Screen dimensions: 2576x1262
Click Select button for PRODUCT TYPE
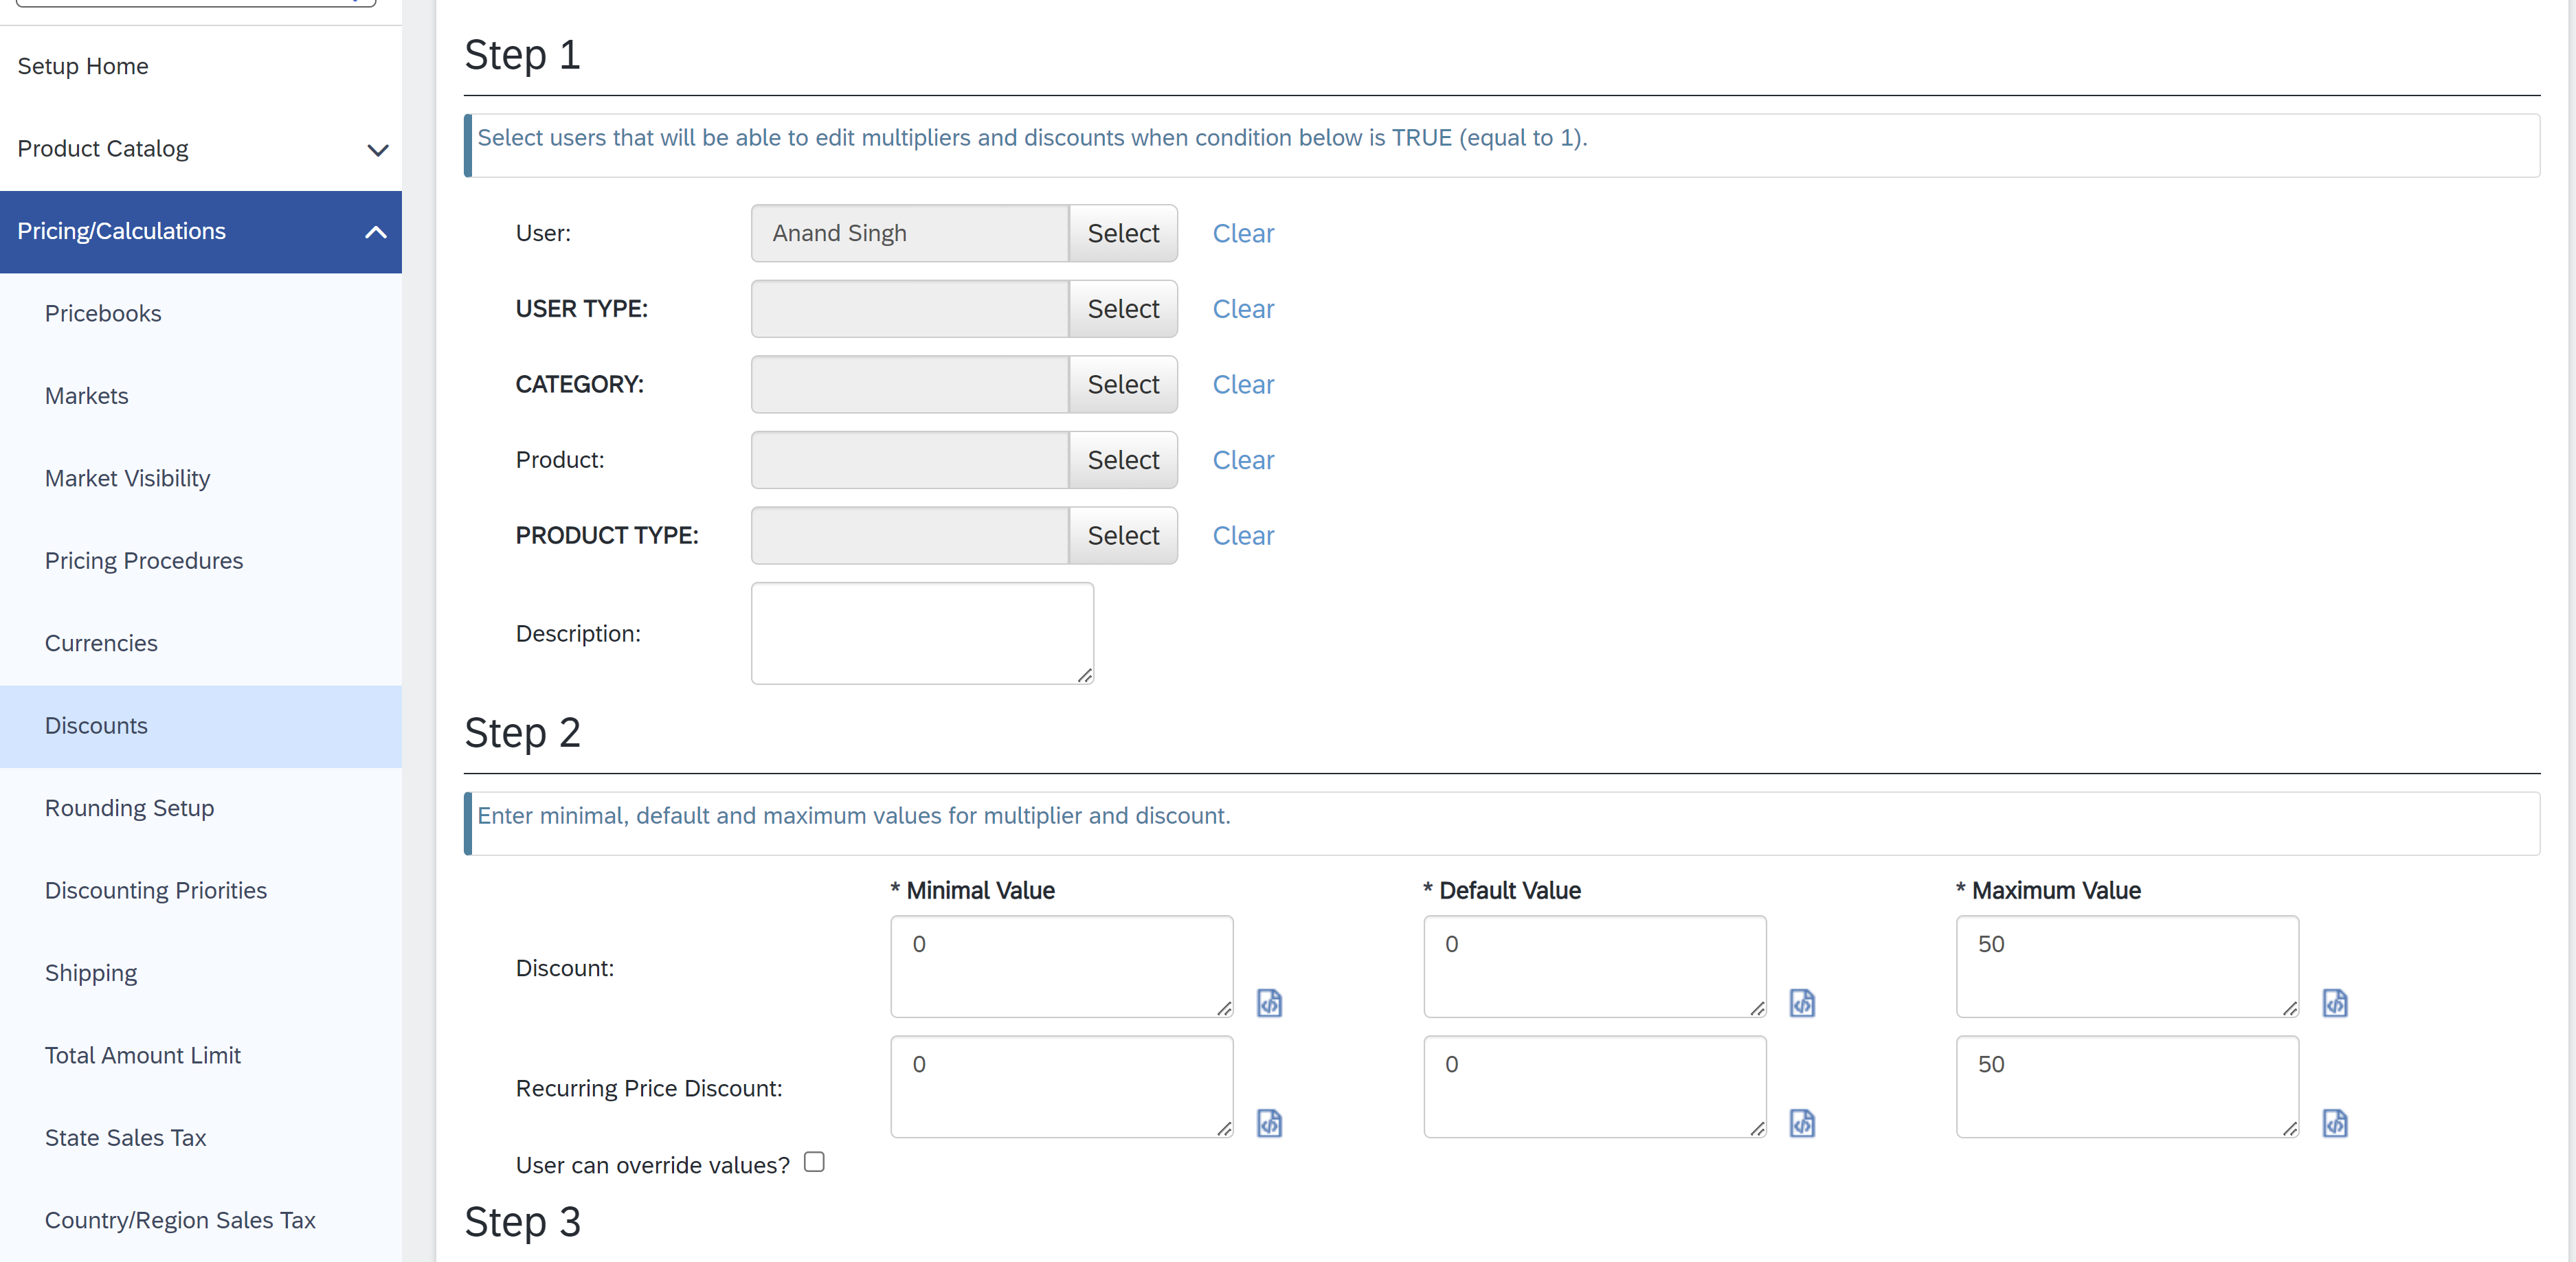tap(1123, 535)
